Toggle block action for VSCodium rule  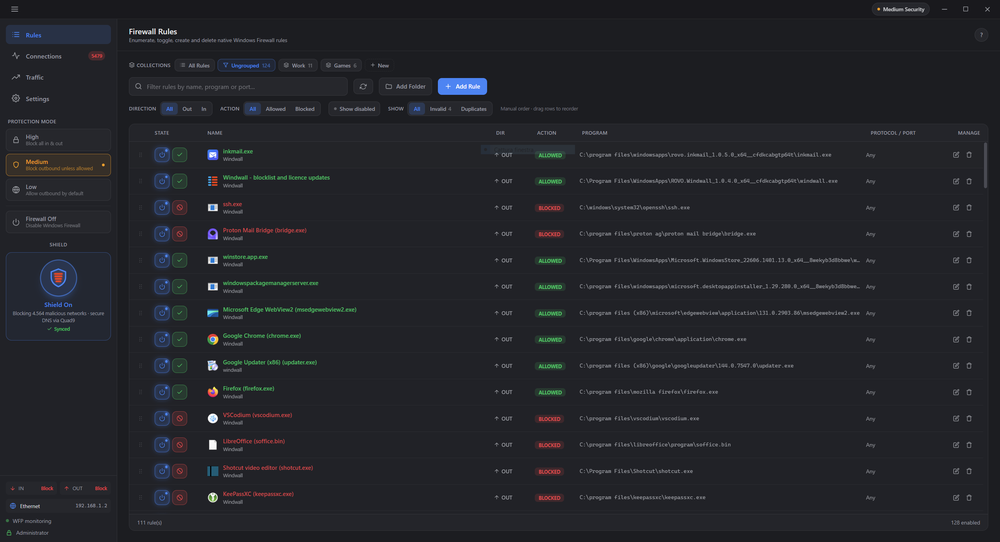(180, 418)
